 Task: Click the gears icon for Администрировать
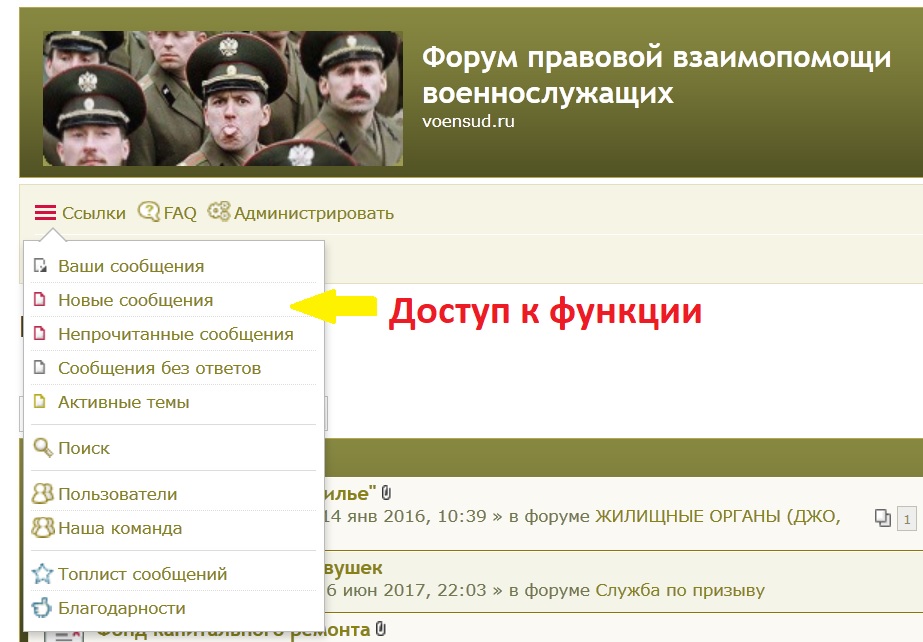218,212
